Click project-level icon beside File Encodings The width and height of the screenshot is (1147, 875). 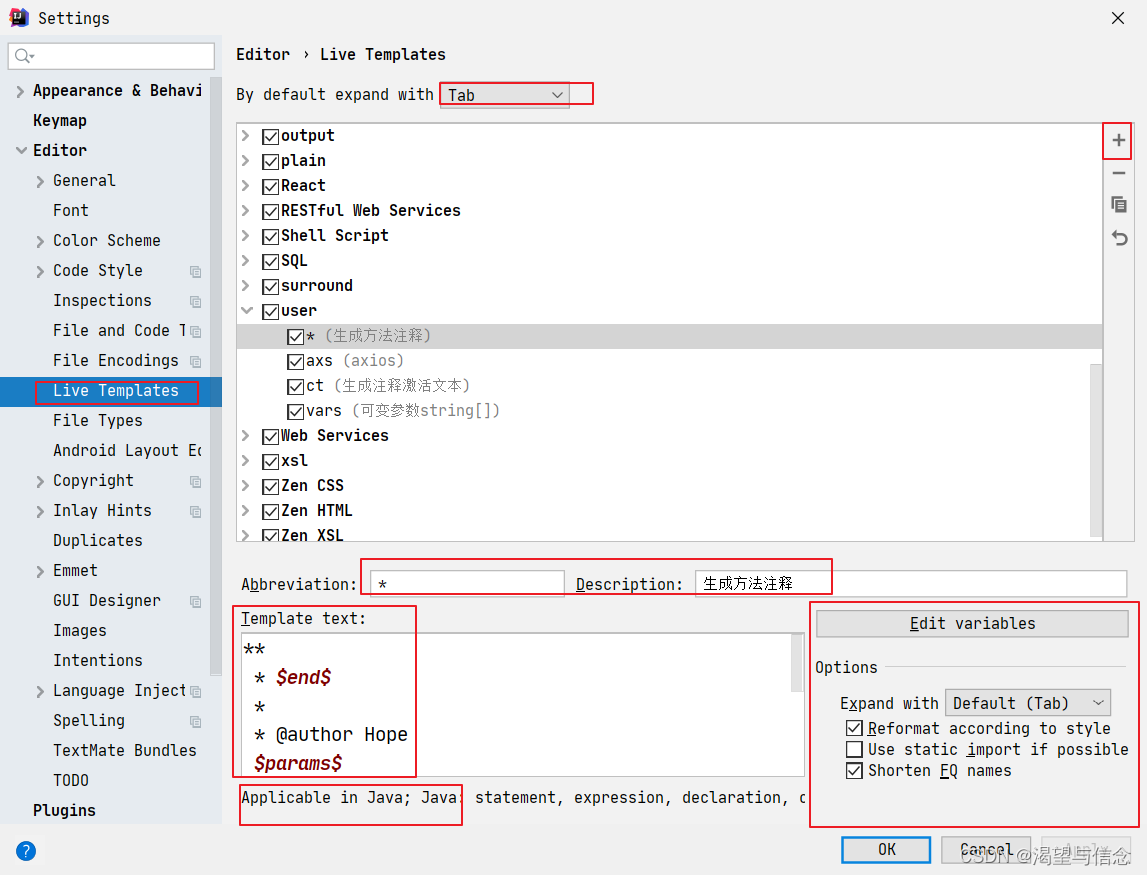point(195,361)
